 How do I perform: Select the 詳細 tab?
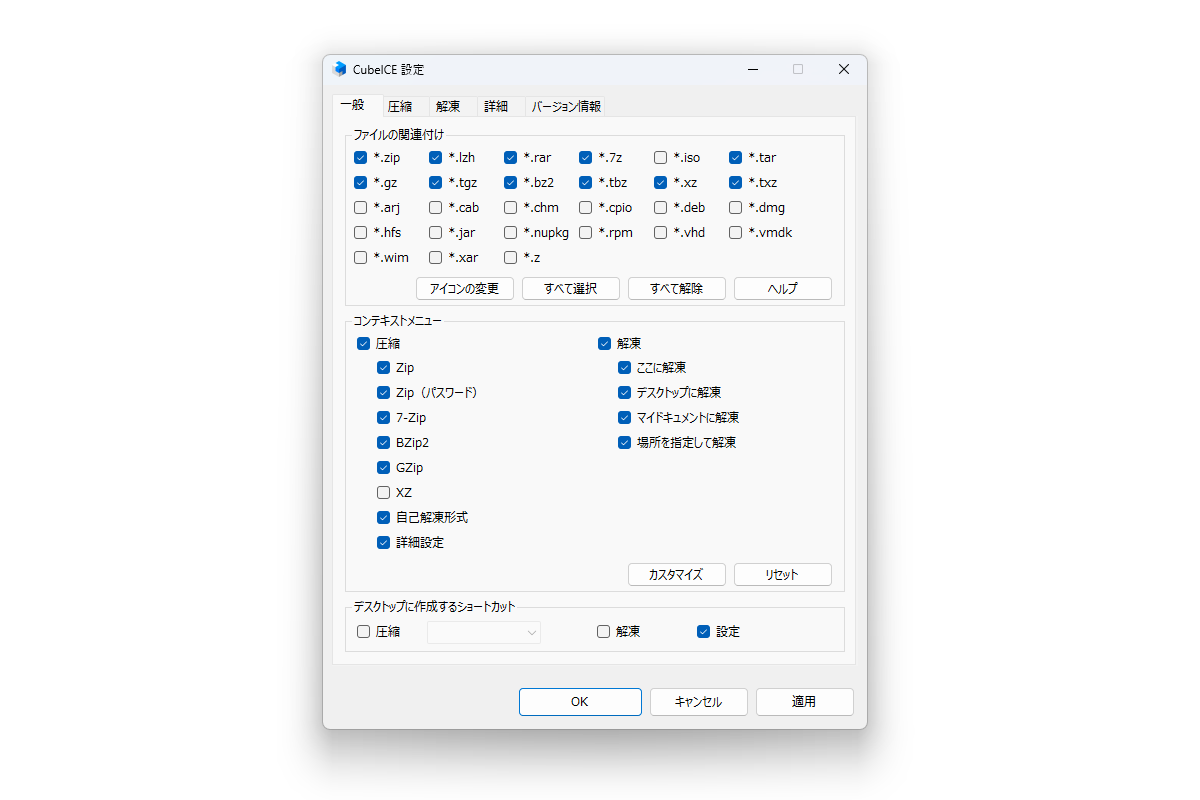tap(496, 106)
